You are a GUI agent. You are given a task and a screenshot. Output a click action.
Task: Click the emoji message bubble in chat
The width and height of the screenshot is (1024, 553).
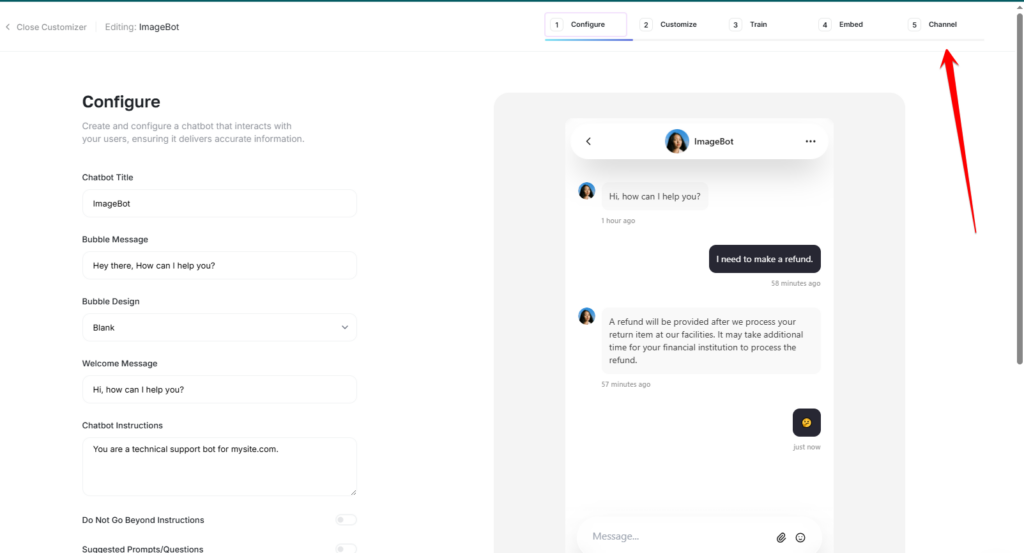pos(806,423)
